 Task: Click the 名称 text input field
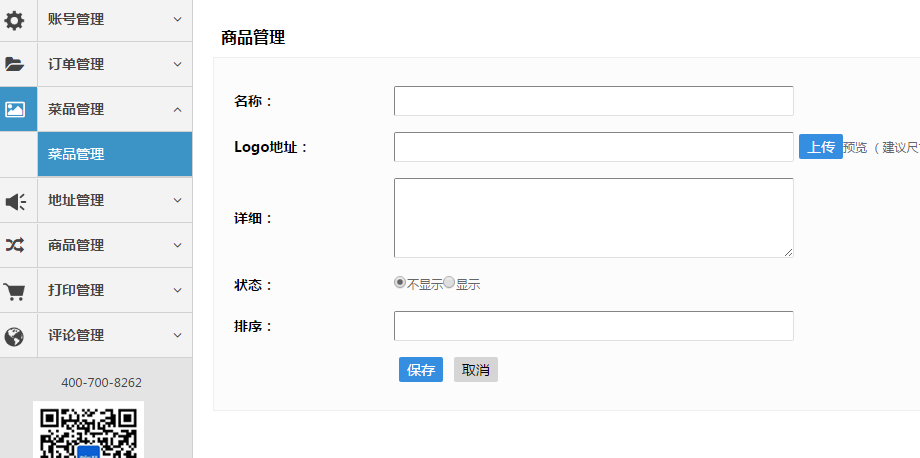coord(594,101)
